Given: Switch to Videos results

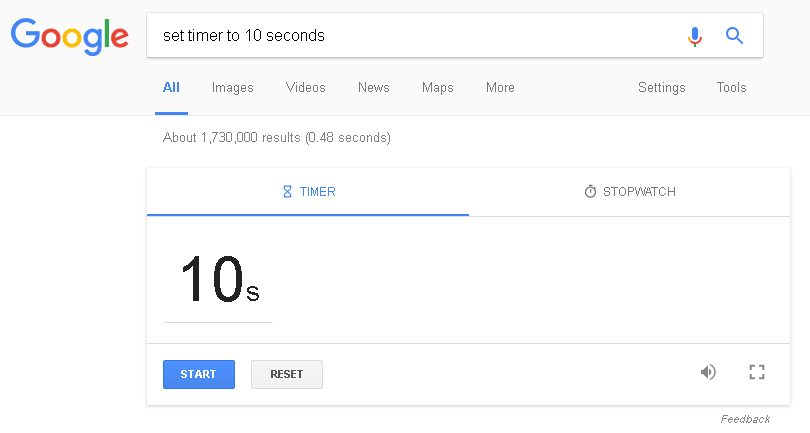Looking at the screenshot, I should pyautogui.click(x=306, y=87).
